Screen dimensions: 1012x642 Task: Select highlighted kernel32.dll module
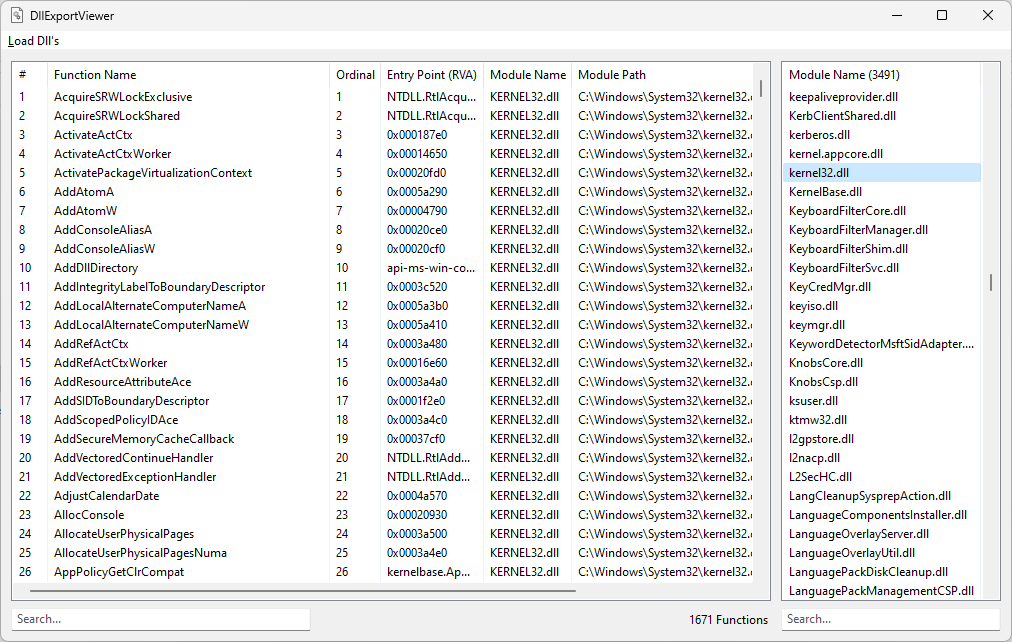tap(882, 173)
